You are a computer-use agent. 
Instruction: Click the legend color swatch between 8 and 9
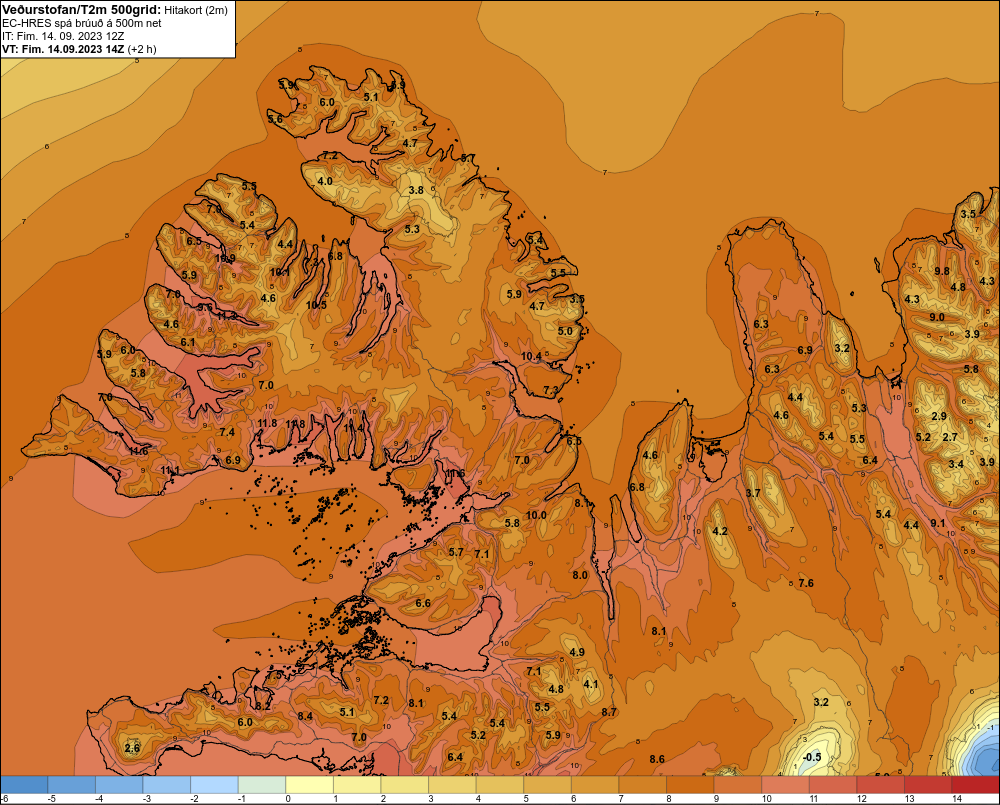pos(691,785)
